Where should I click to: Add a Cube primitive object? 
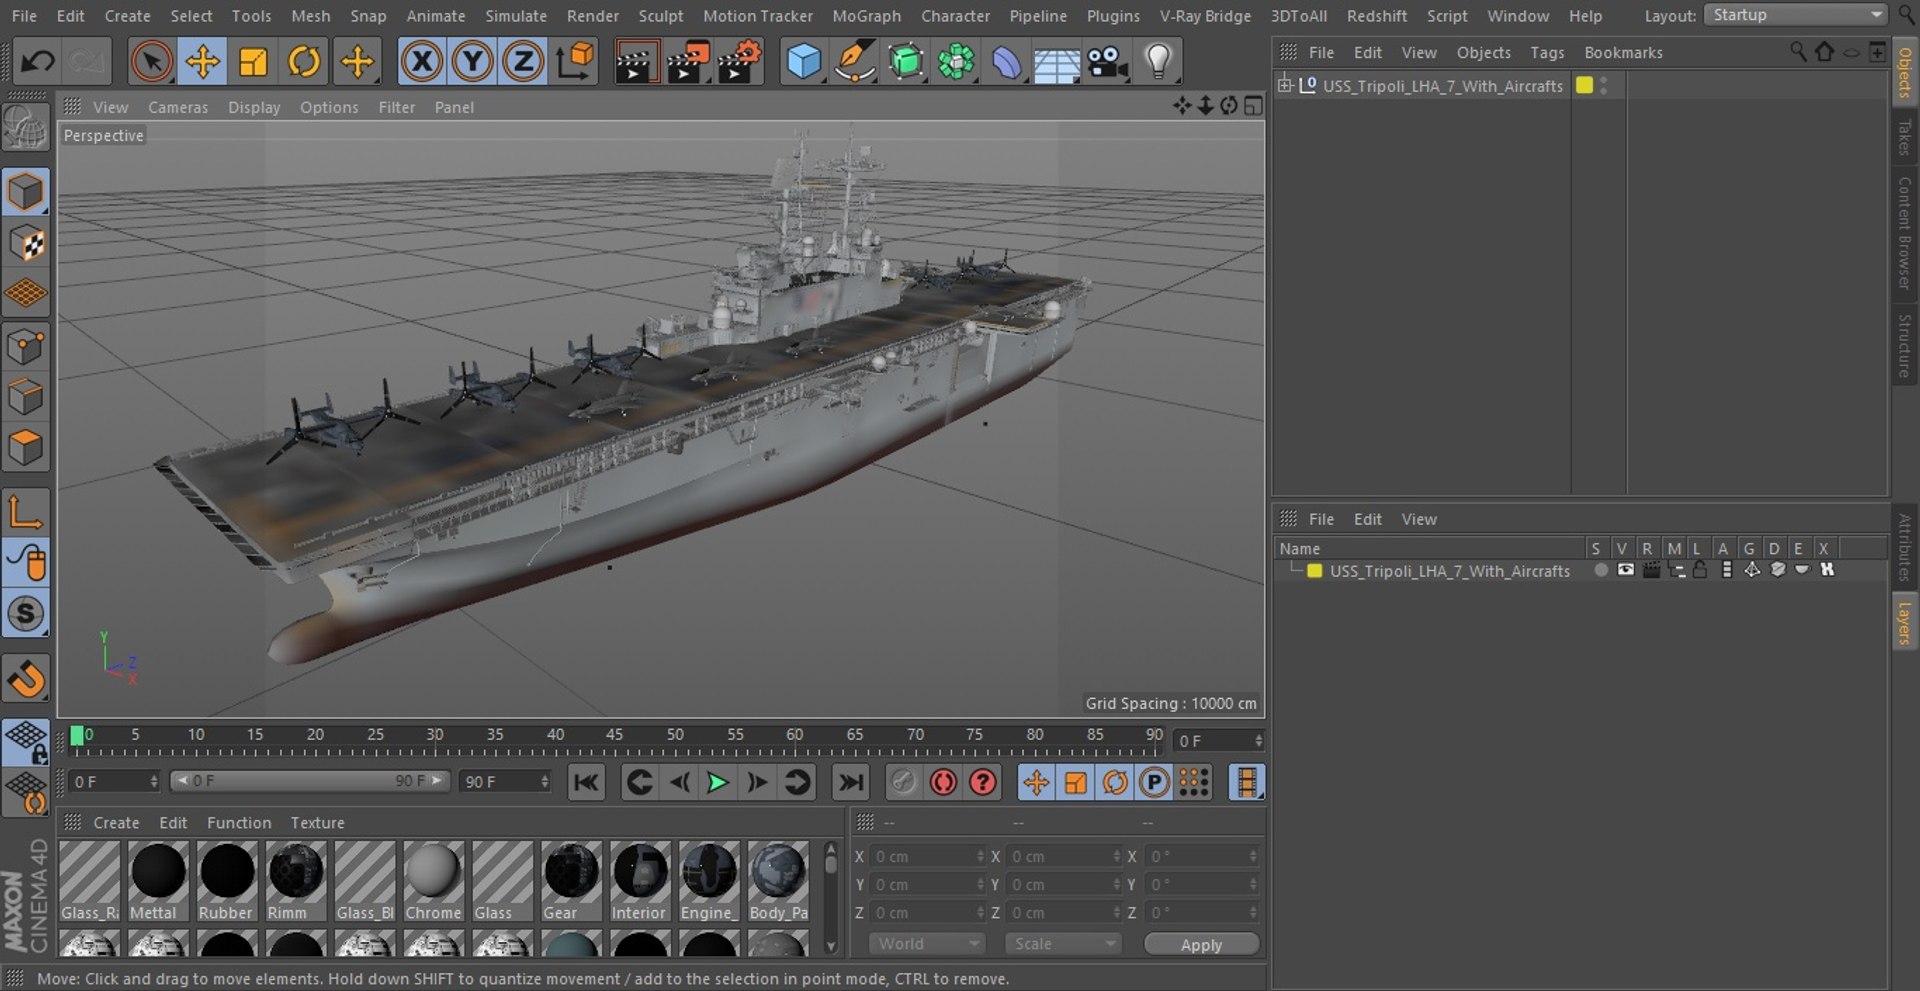tap(804, 62)
